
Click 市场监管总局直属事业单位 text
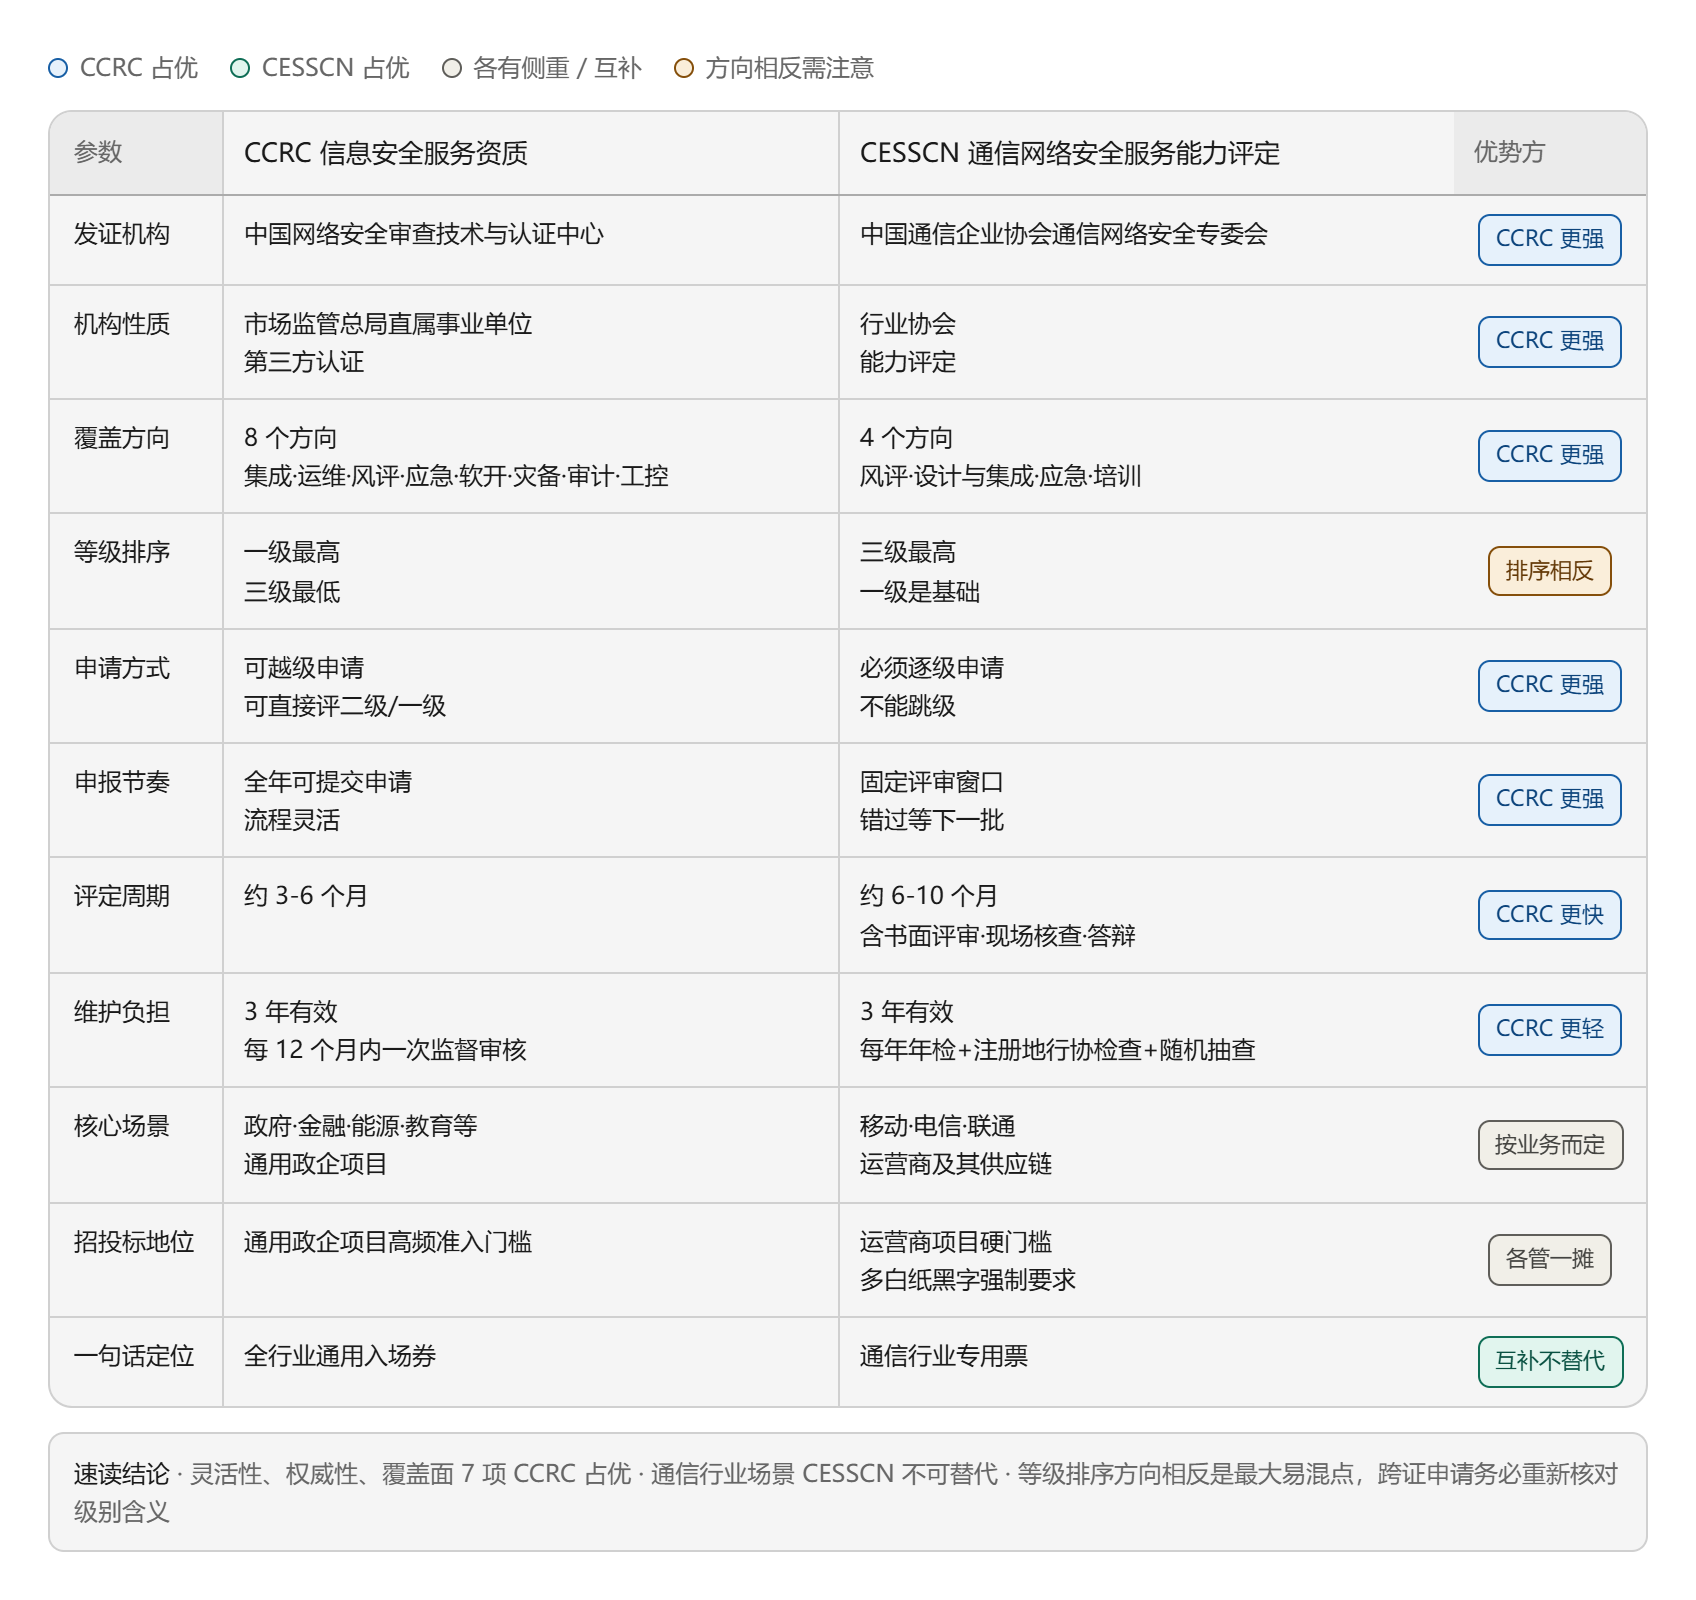pyautogui.click(x=388, y=324)
